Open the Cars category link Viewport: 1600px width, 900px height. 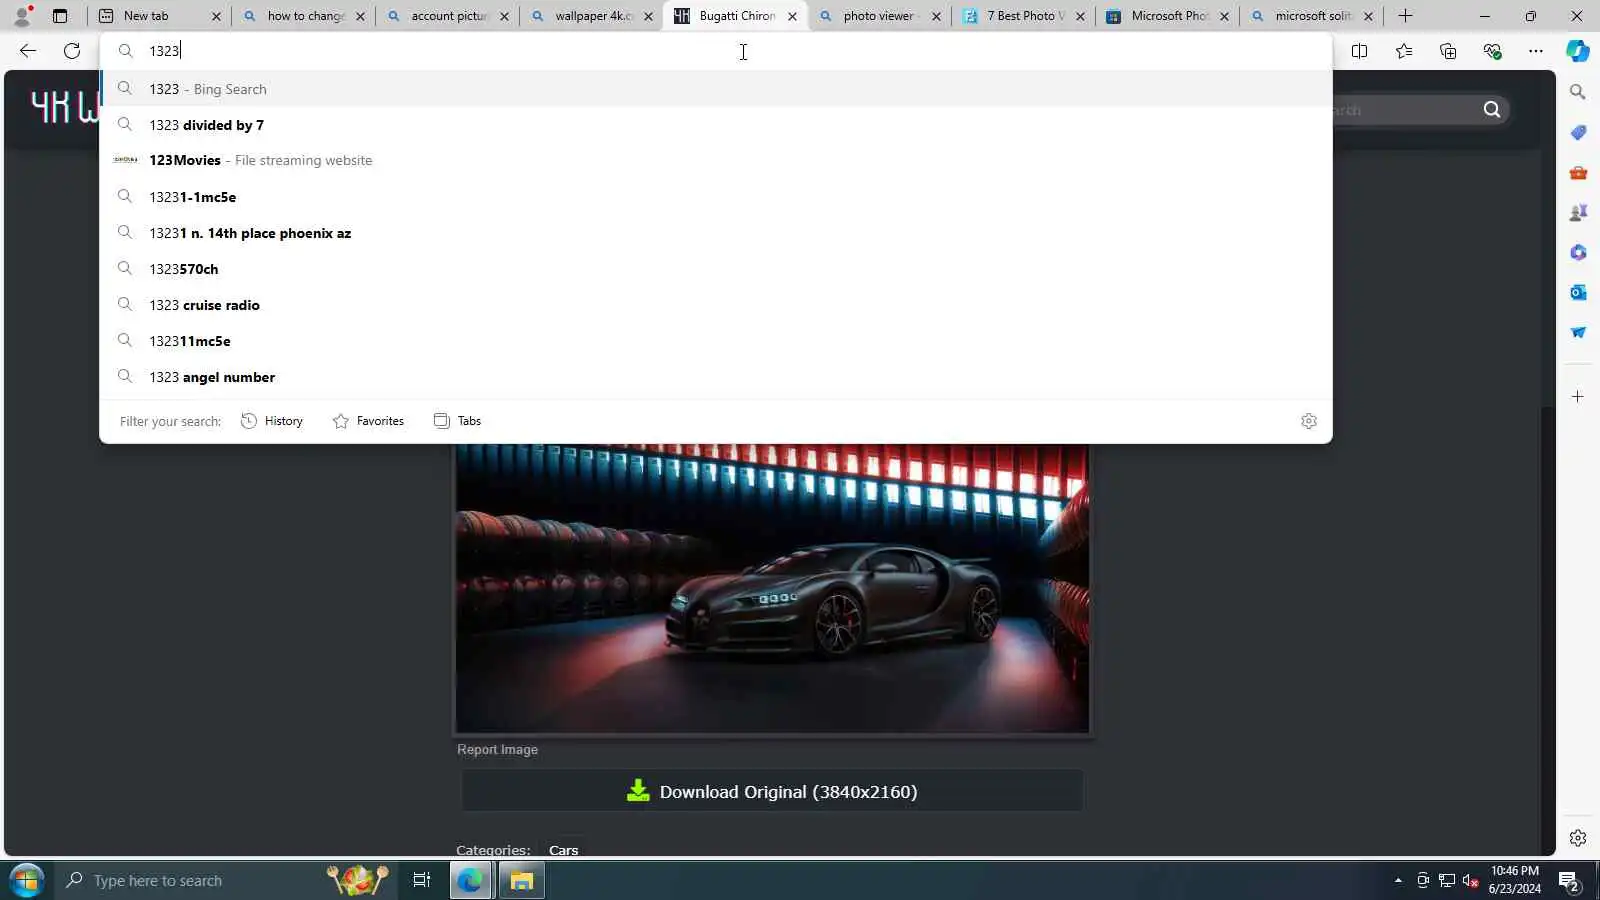click(563, 850)
